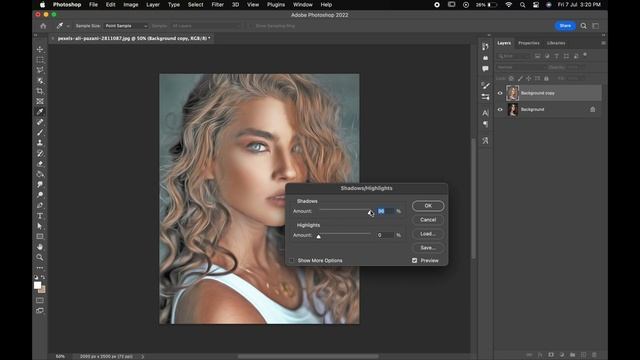This screenshot has height=360, width=640.
Task: Click Cancel in Shadows/Highlights dialog
Action: tap(428, 220)
